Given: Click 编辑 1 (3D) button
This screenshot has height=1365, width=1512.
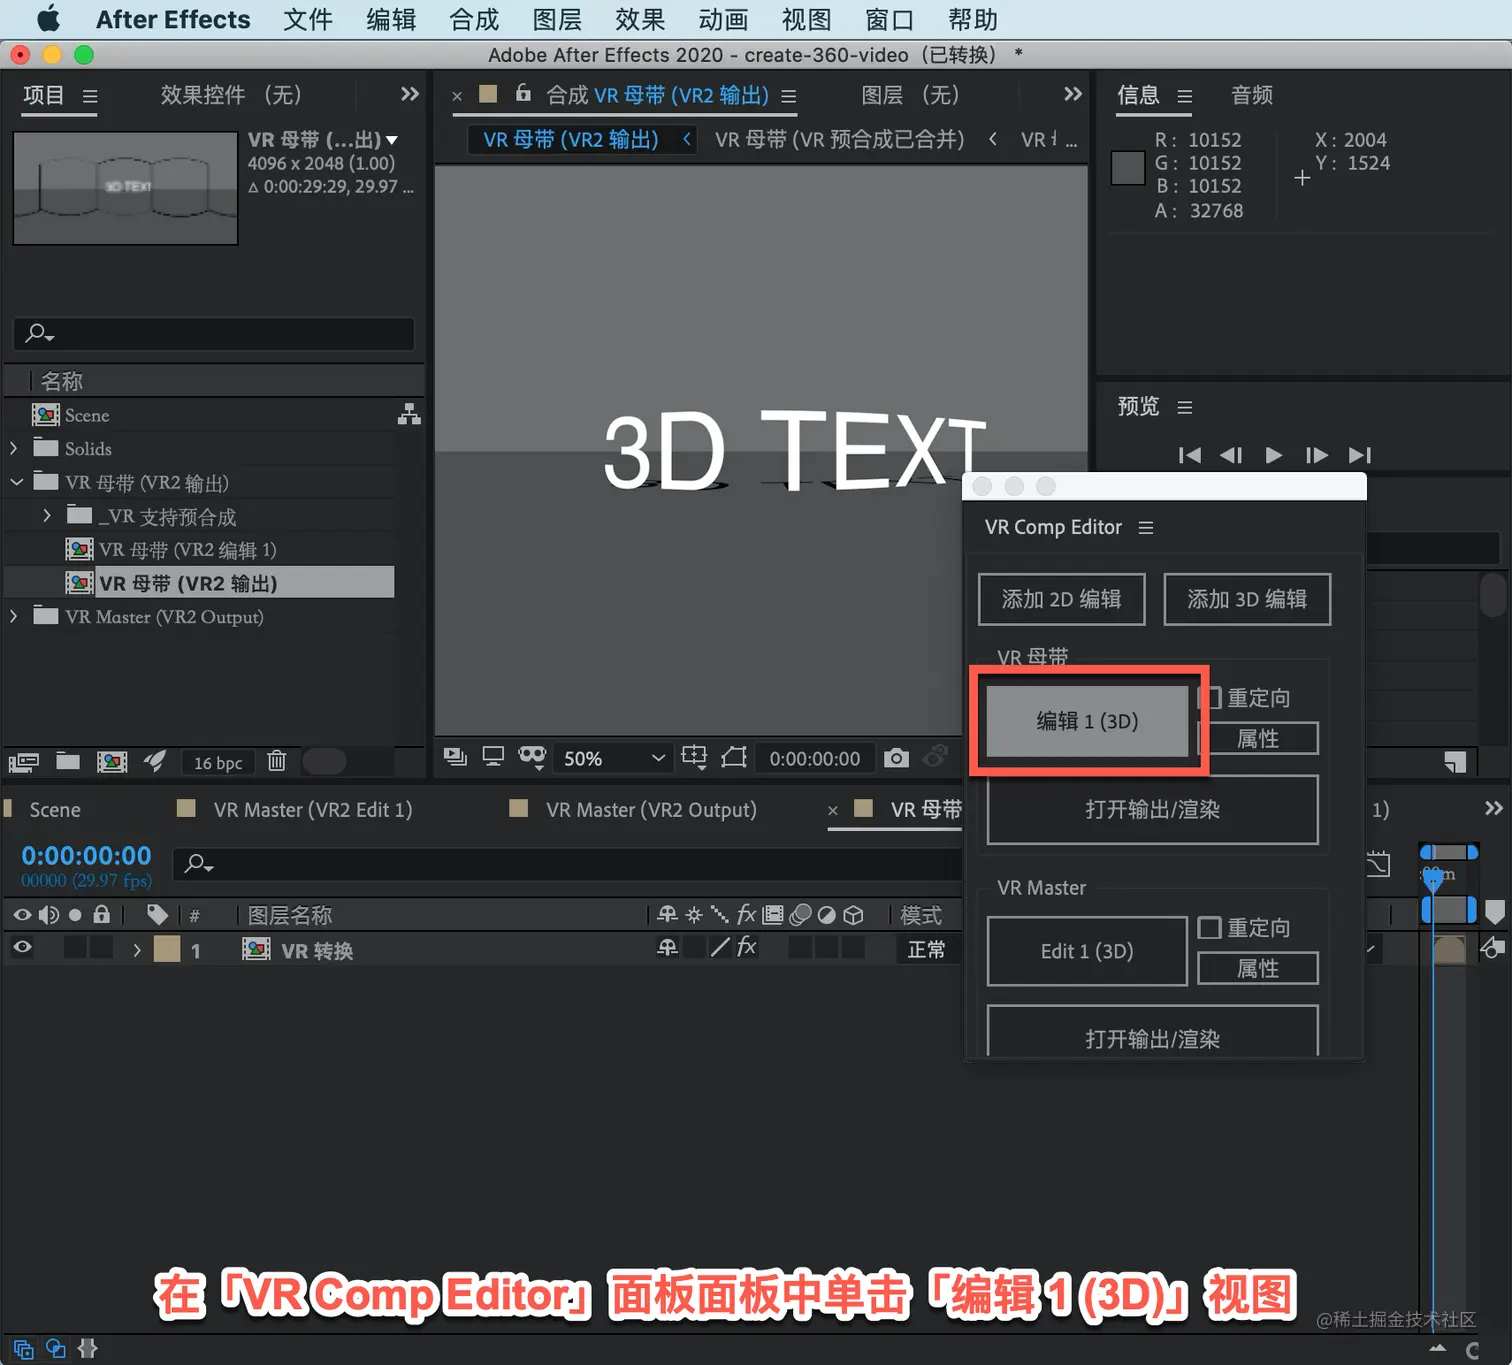Looking at the screenshot, I should (x=1087, y=721).
